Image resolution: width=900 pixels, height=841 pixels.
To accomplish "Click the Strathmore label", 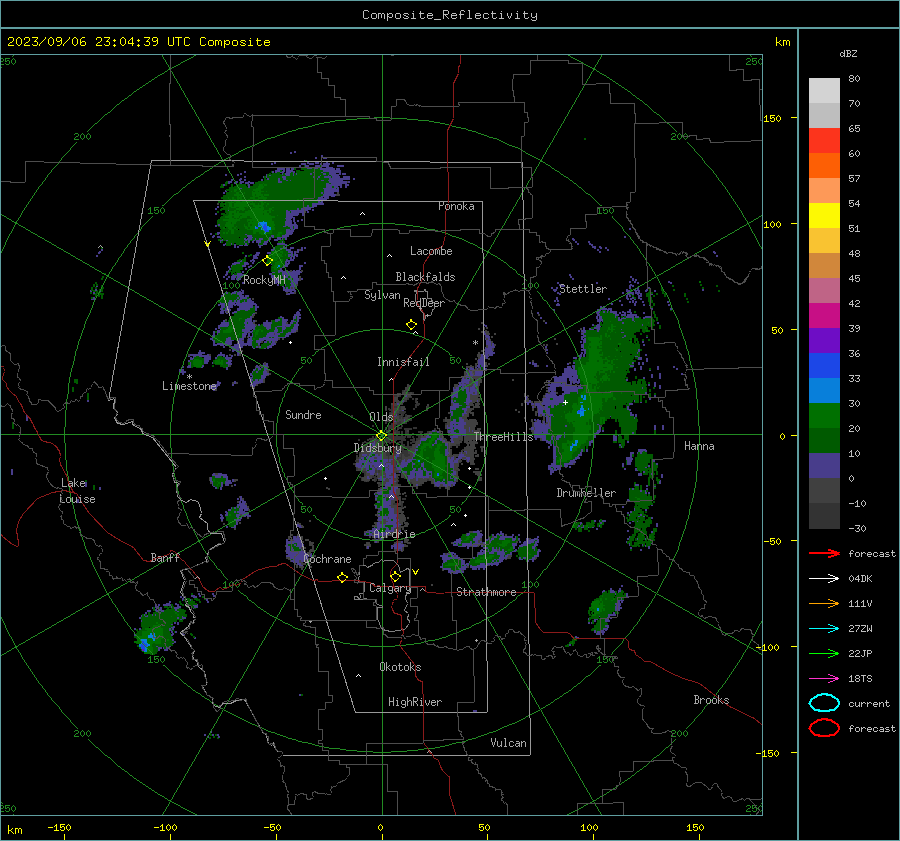I will [486, 592].
